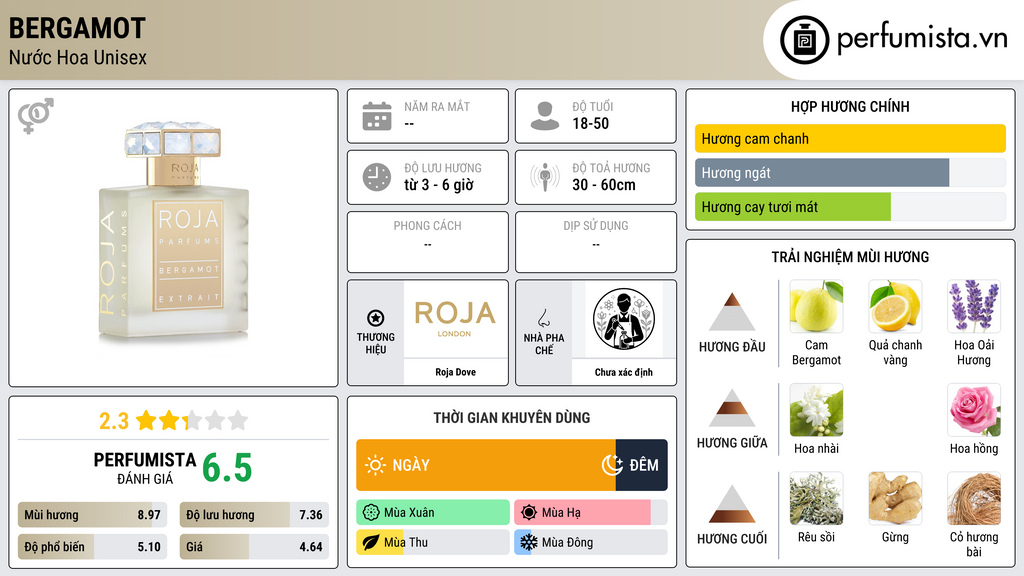1024x576 pixels.
Task: Click the BERGAMOT title heading
Action: coord(77,28)
